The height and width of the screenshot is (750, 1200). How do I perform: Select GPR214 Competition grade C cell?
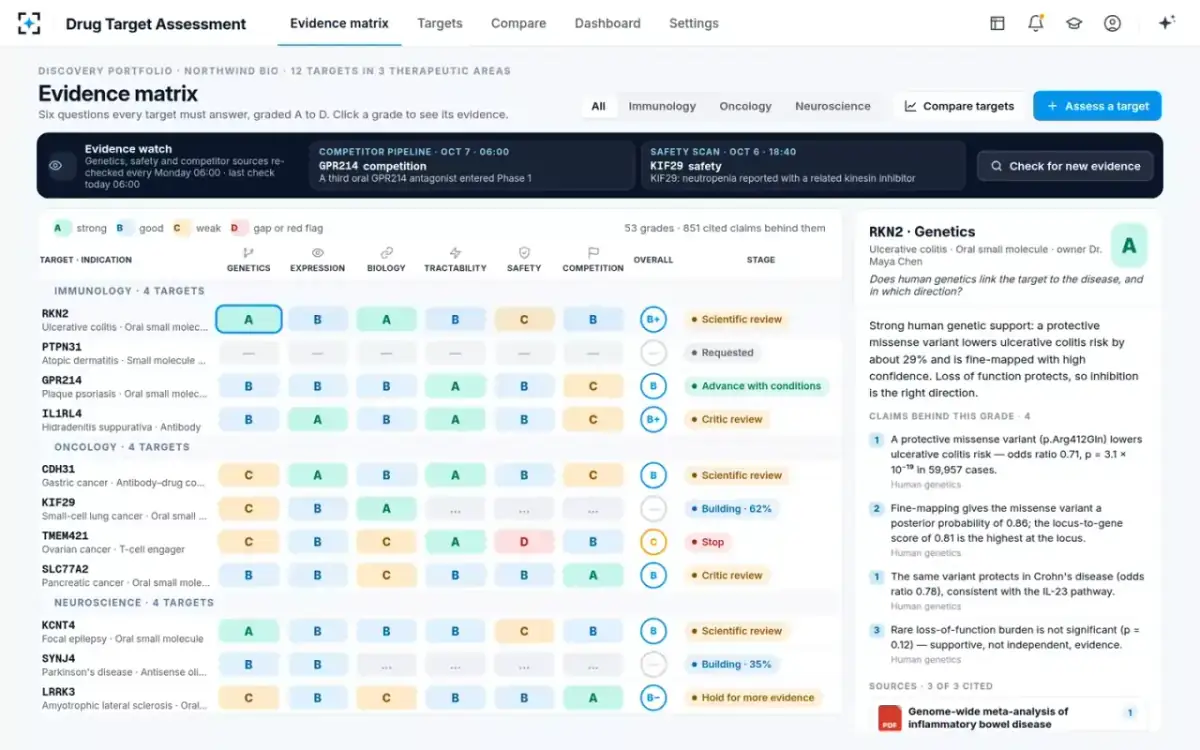[593, 386]
